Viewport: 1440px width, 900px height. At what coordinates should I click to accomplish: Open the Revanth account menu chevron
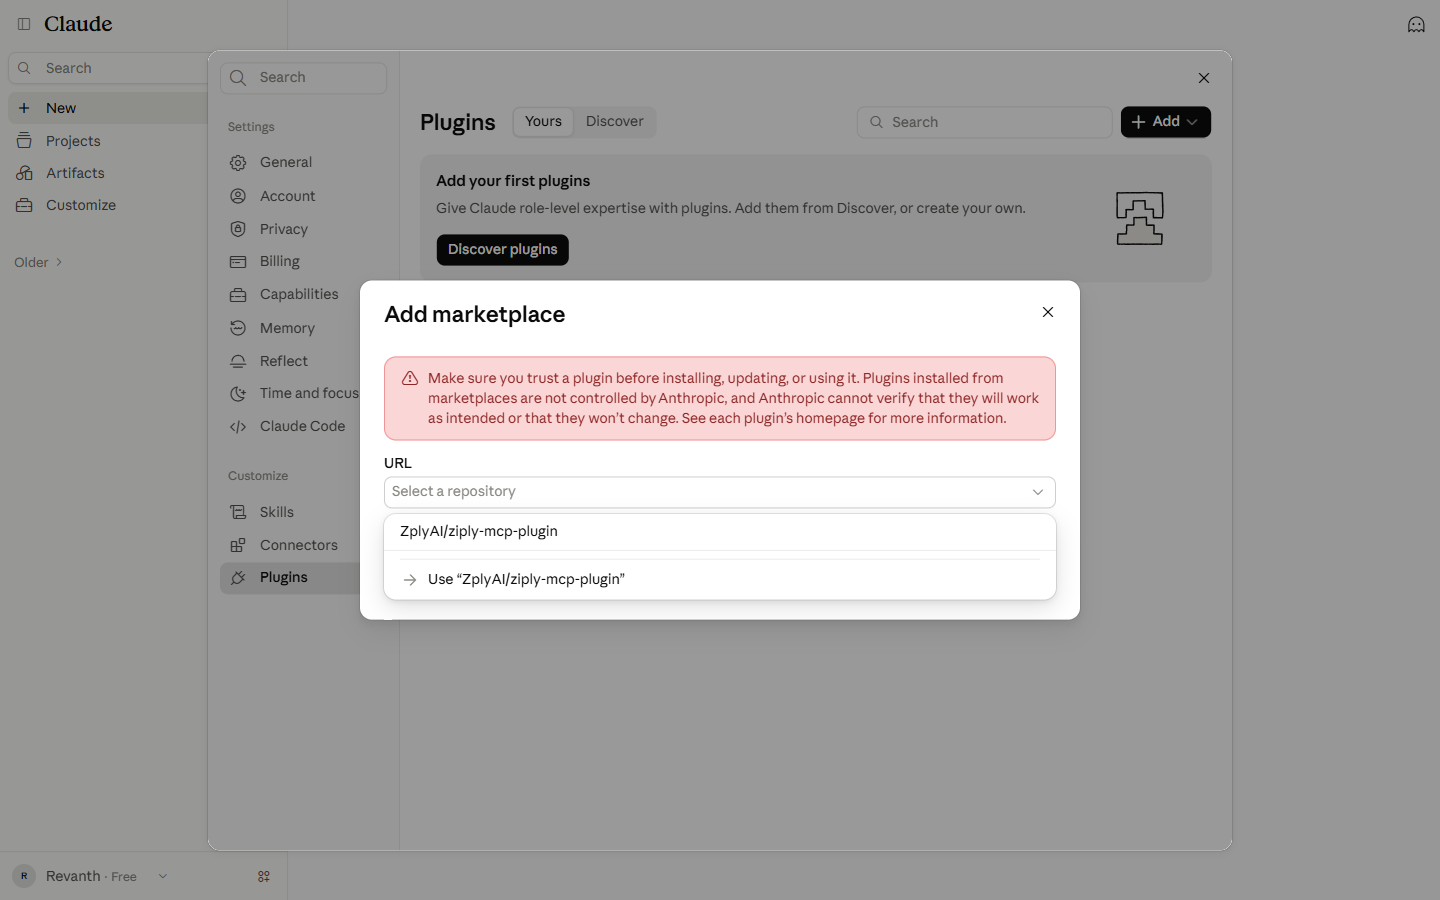point(163,876)
